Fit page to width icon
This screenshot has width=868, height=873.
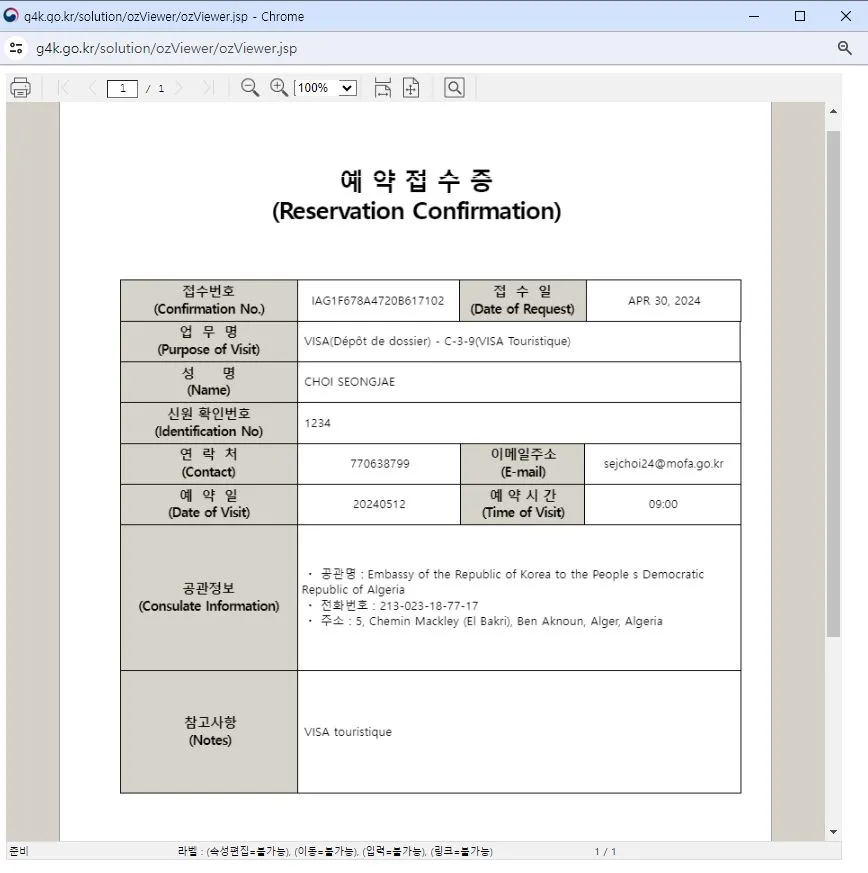[x=382, y=88]
